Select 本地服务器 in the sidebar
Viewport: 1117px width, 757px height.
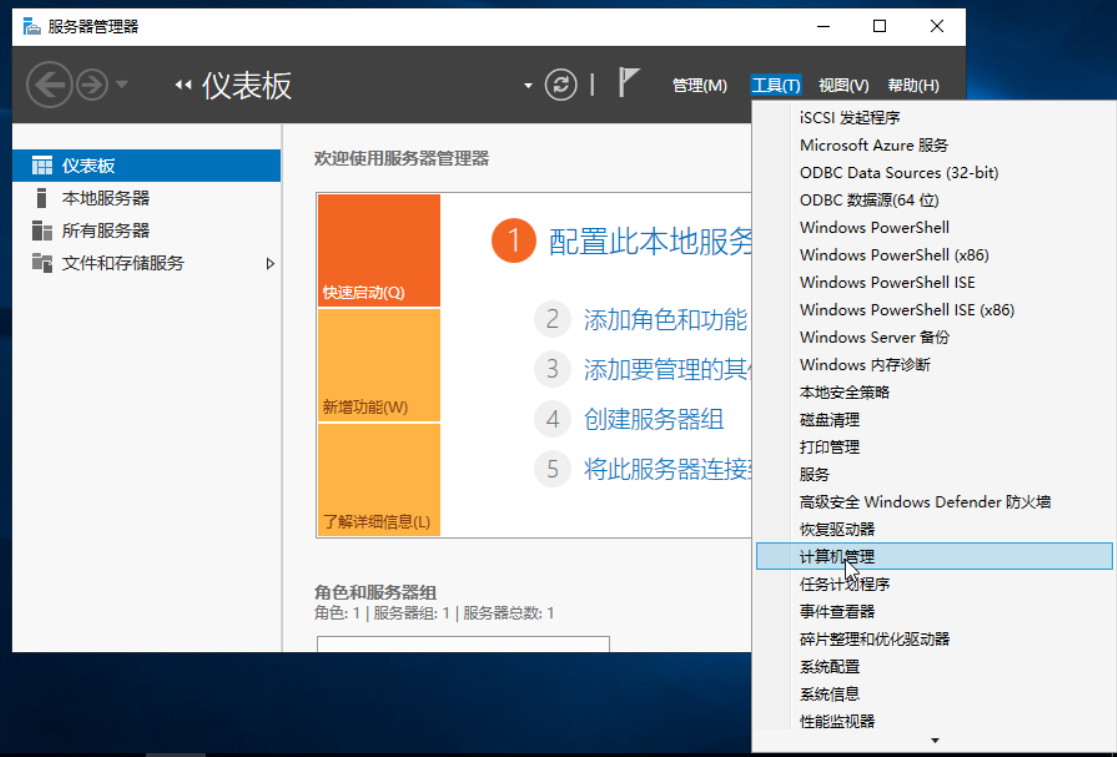point(147,198)
